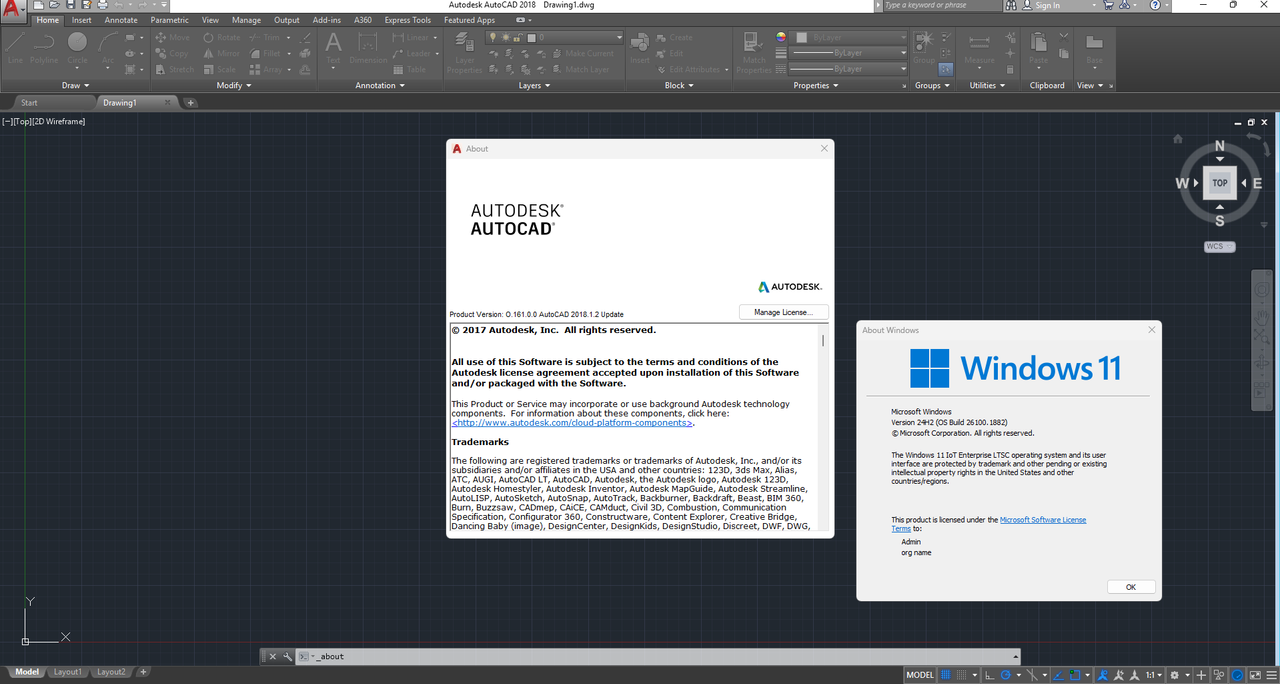Click the TOP face of the ViewCube
The height and width of the screenshot is (684, 1280).
[1219, 183]
